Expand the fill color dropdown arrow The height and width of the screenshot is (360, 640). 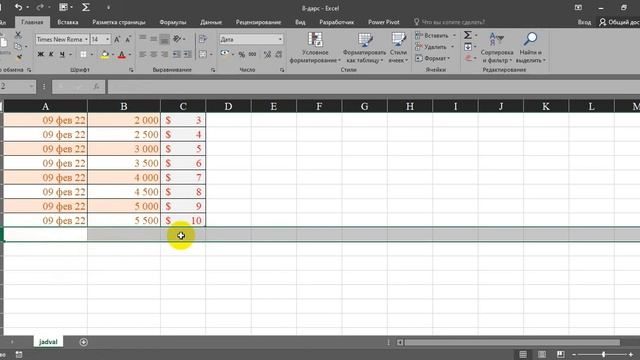113,54
